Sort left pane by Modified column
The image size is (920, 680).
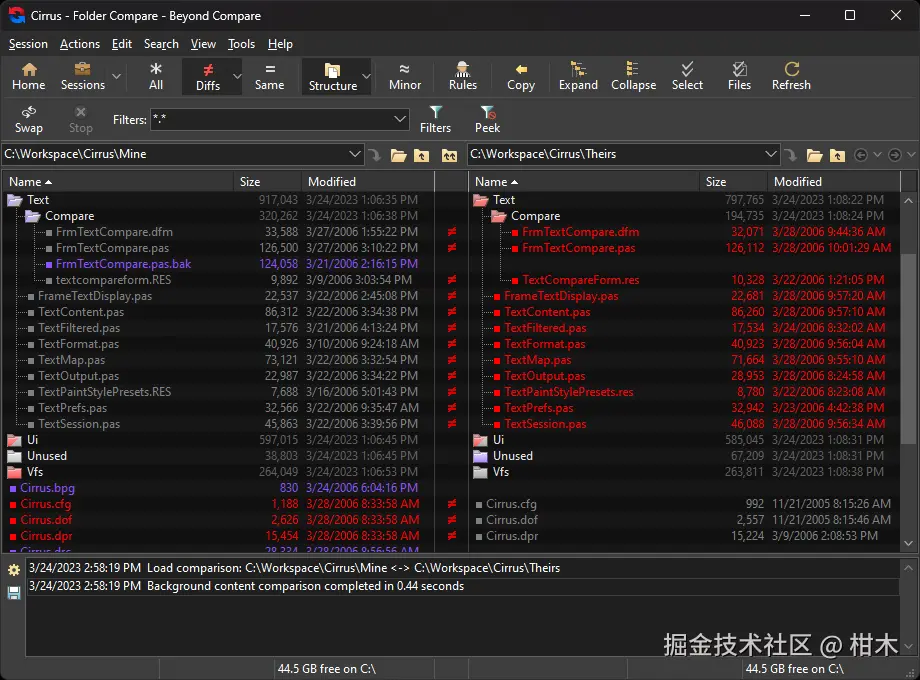368,182
